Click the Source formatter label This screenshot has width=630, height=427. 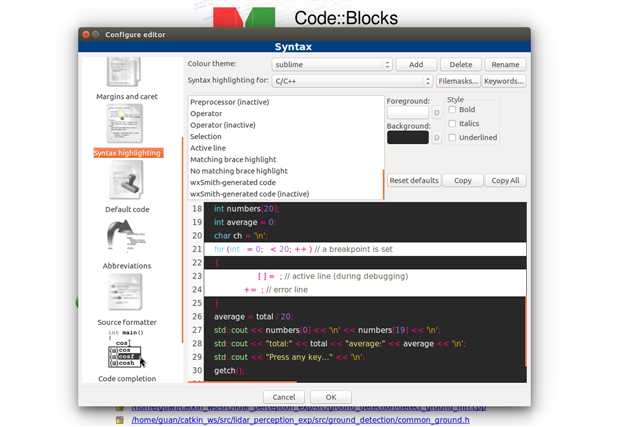pyautogui.click(x=127, y=322)
